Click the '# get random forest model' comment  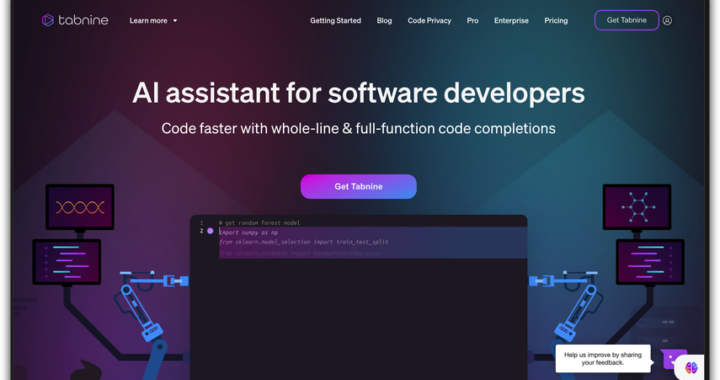pyautogui.click(x=259, y=223)
